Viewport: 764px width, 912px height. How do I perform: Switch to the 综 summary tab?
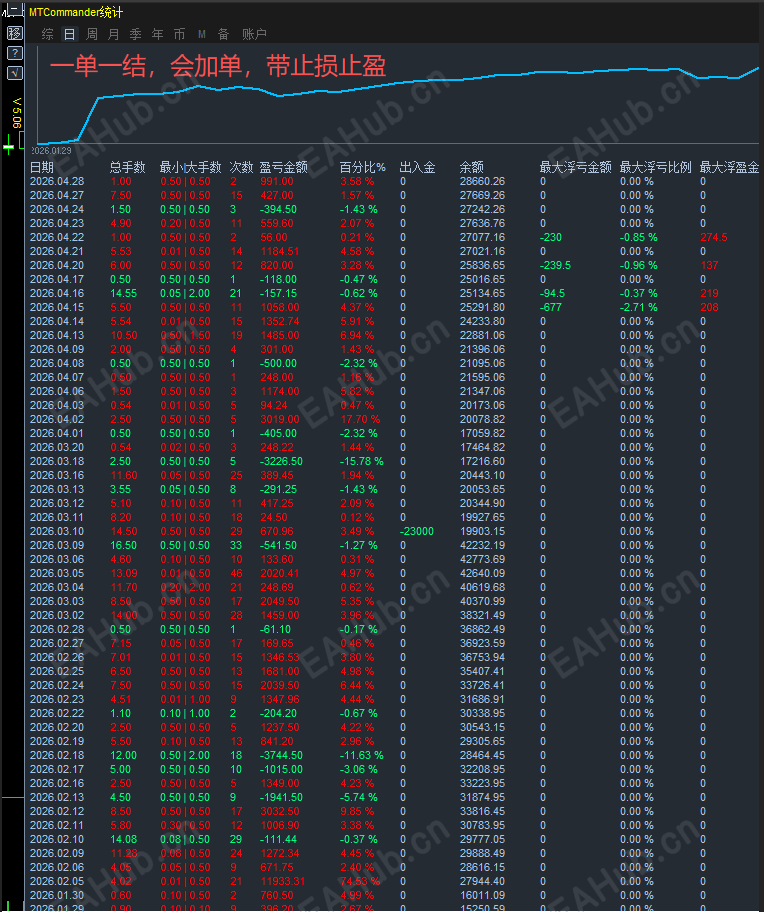pyautogui.click(x=48, y=34)
